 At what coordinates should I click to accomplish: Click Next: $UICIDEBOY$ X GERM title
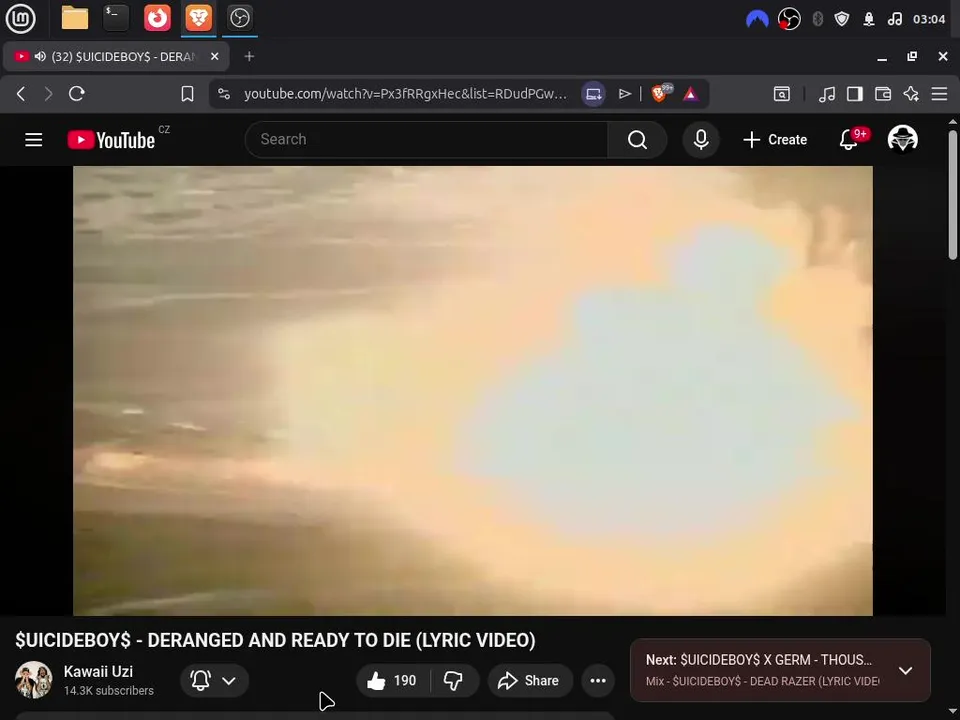(759, 660)
